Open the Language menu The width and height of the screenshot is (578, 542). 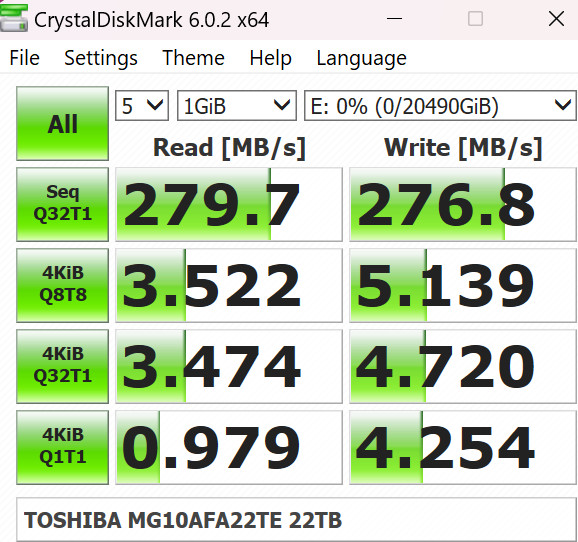click(x=361, y=58)
